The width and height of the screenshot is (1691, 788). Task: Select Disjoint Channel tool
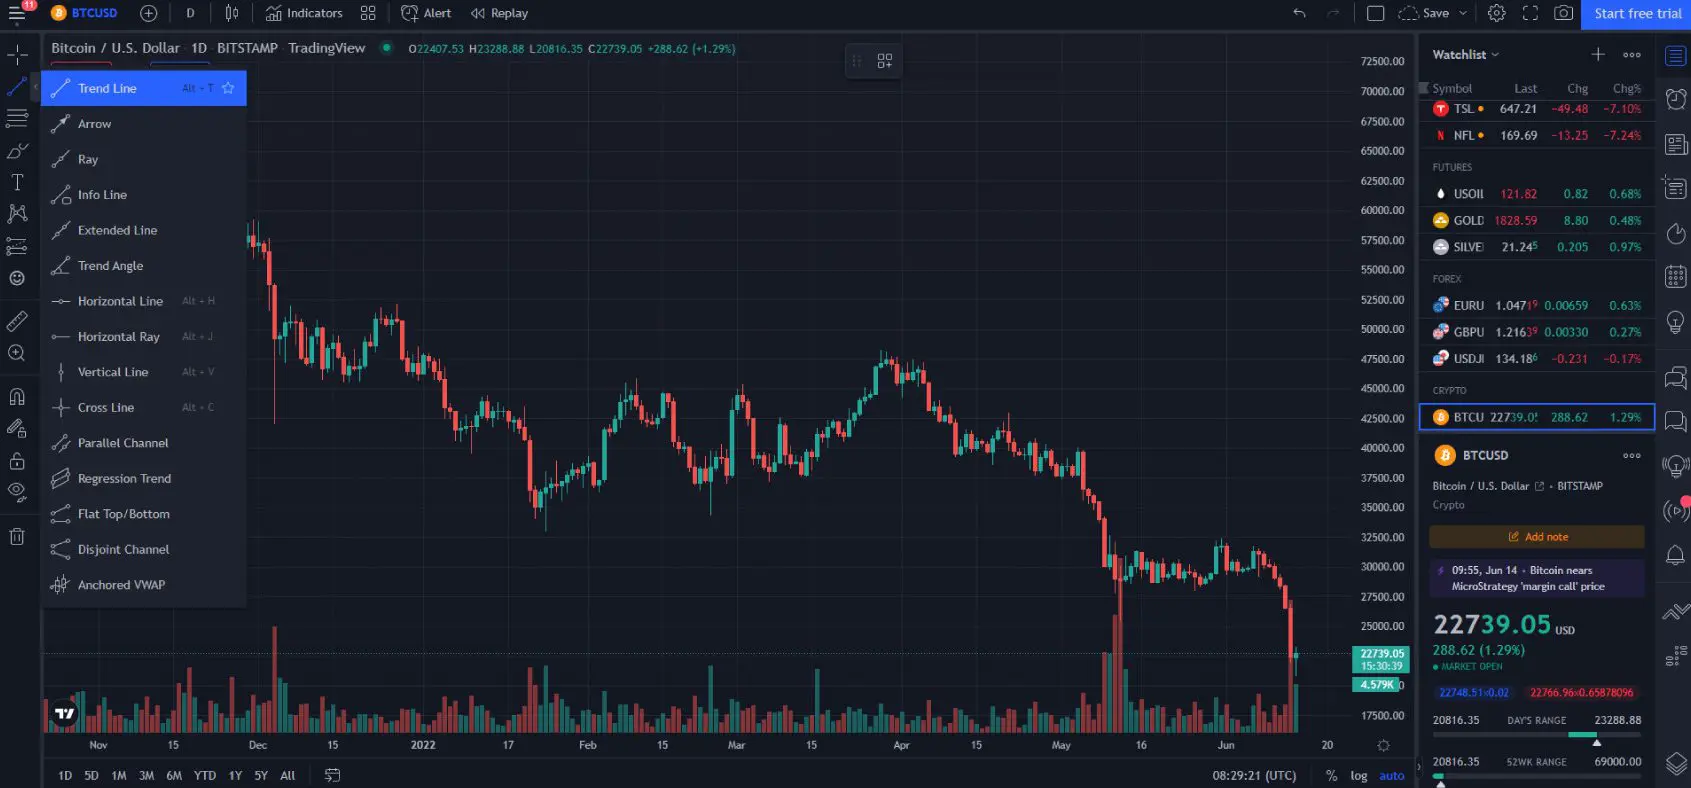click(x=143, y=550)
